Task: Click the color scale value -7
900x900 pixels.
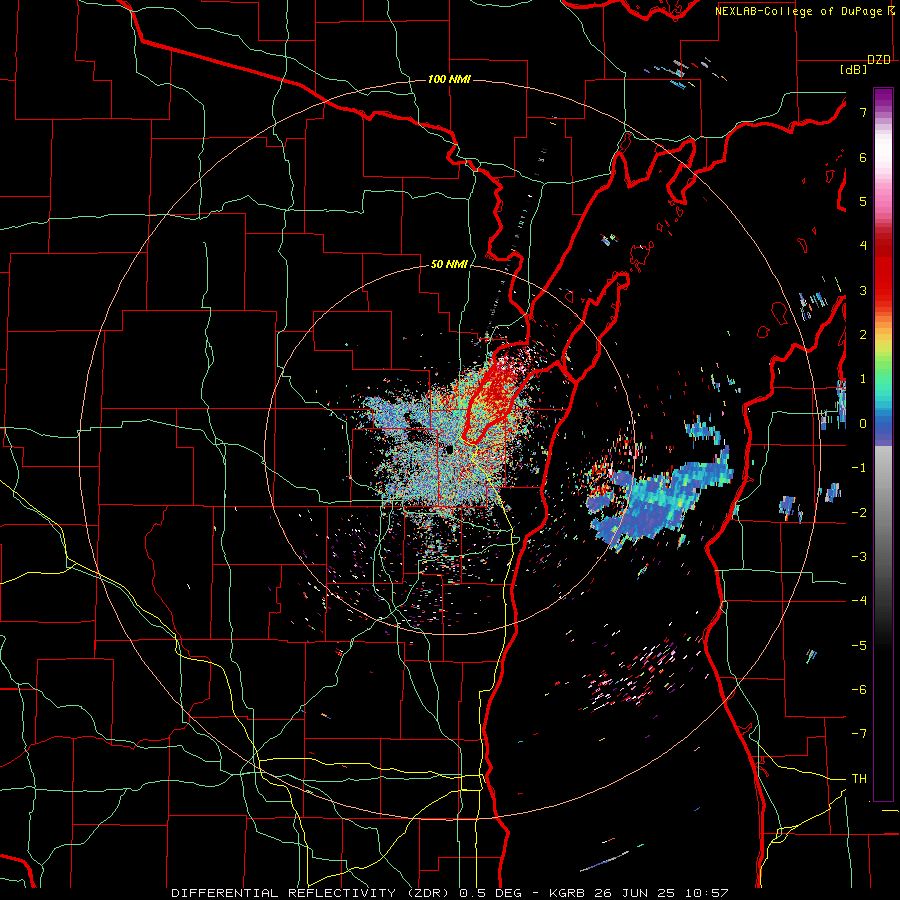Action: coord(859,734)
